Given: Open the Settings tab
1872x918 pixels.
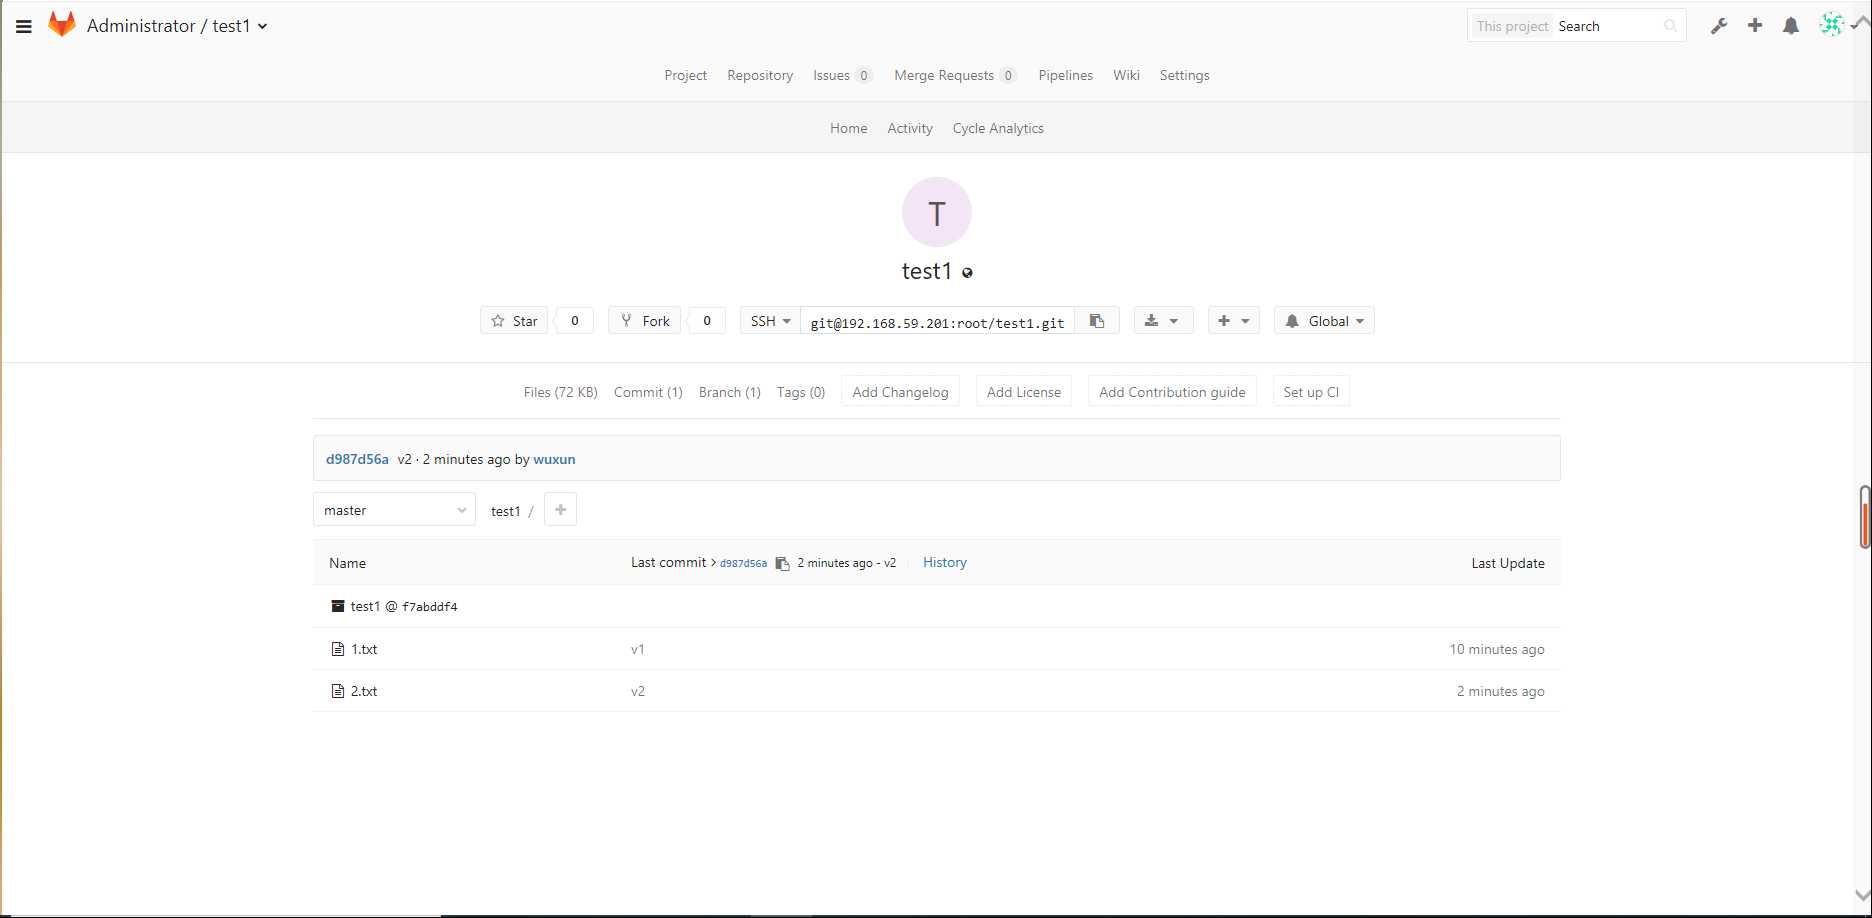Looking at the screenshot, I should click(1184, 75).
